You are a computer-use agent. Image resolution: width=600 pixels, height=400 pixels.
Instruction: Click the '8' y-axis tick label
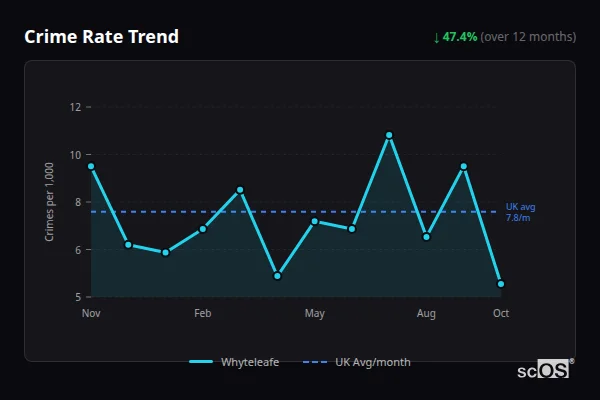[x=78, y=202]
